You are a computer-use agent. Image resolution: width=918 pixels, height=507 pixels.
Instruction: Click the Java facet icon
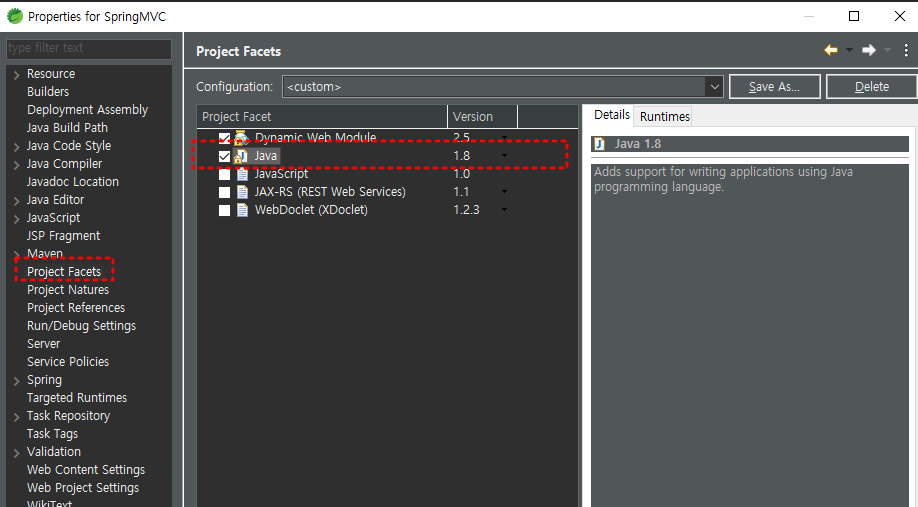[x=241, y=156]
